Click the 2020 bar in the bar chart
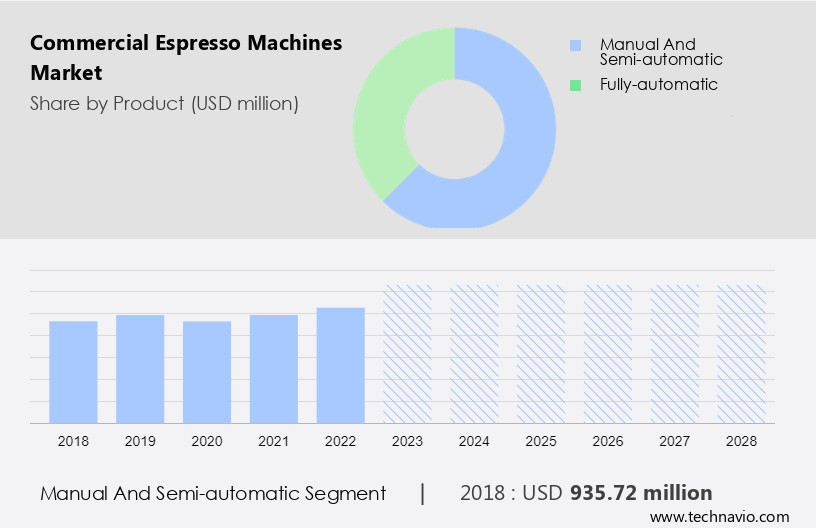Screen dimensions: 816x528 [x=207, y=372]
